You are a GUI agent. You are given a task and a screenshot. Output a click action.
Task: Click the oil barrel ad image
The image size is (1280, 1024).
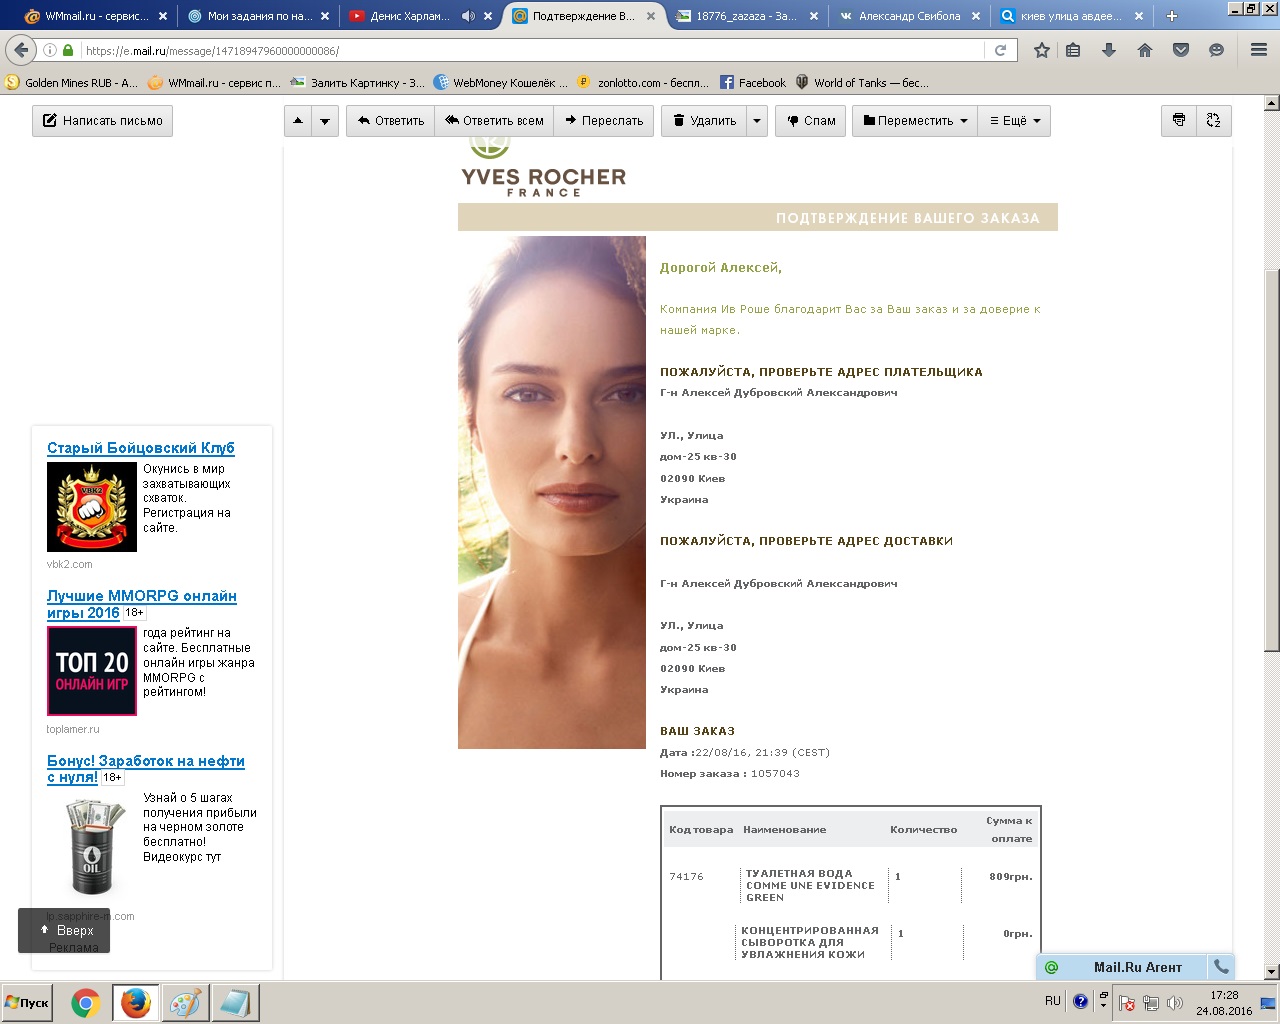coord(92,845)
